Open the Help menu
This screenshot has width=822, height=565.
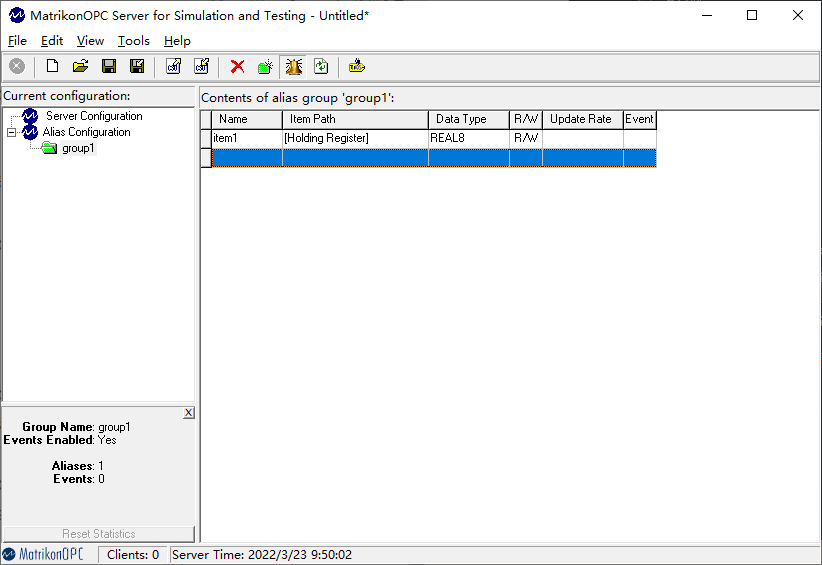click(x=177, y=41)
